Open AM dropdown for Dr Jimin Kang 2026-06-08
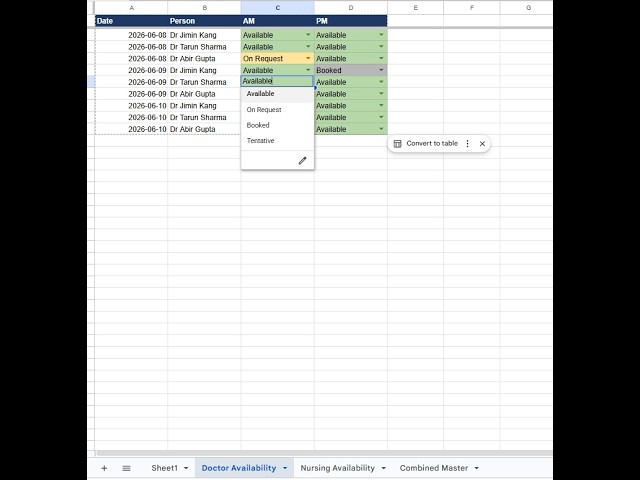 (308, 35)
